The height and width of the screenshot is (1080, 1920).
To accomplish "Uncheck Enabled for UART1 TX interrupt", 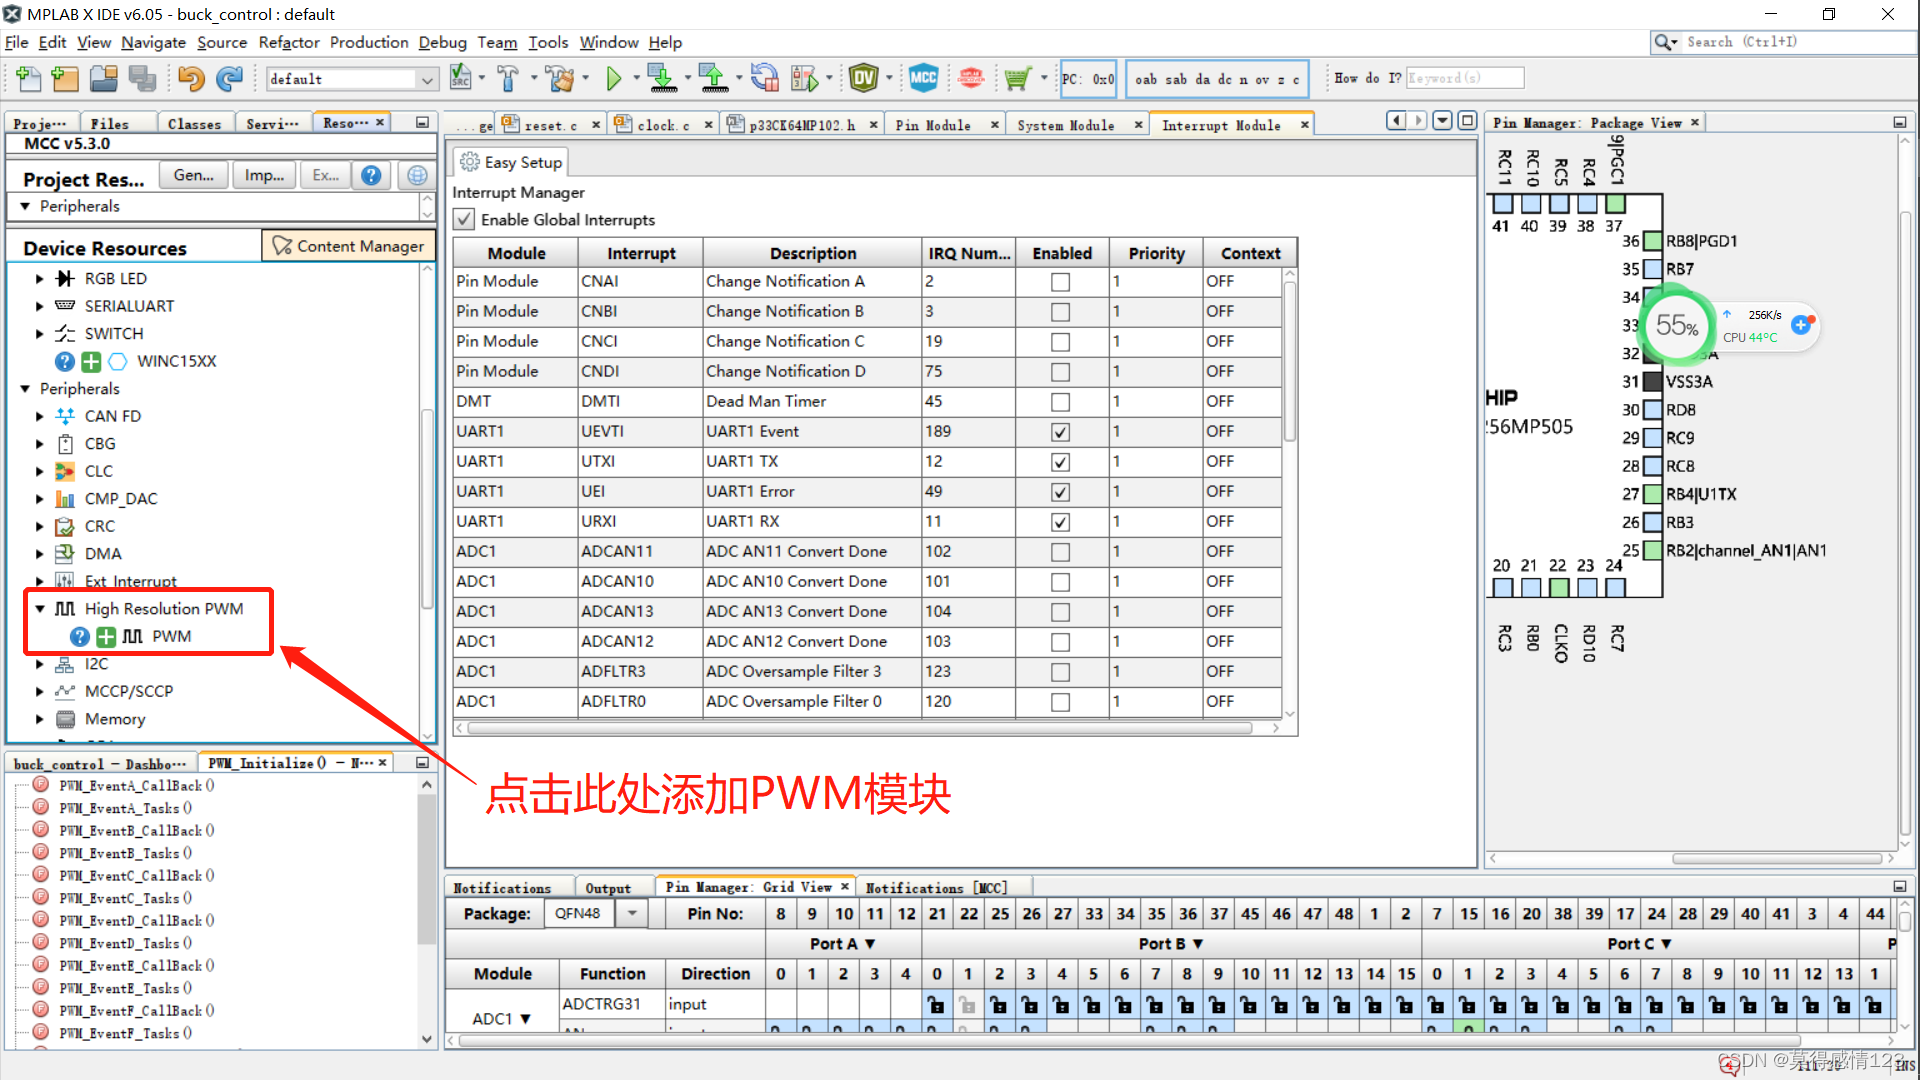I will pyautogui.click(x=1060, y=461).
